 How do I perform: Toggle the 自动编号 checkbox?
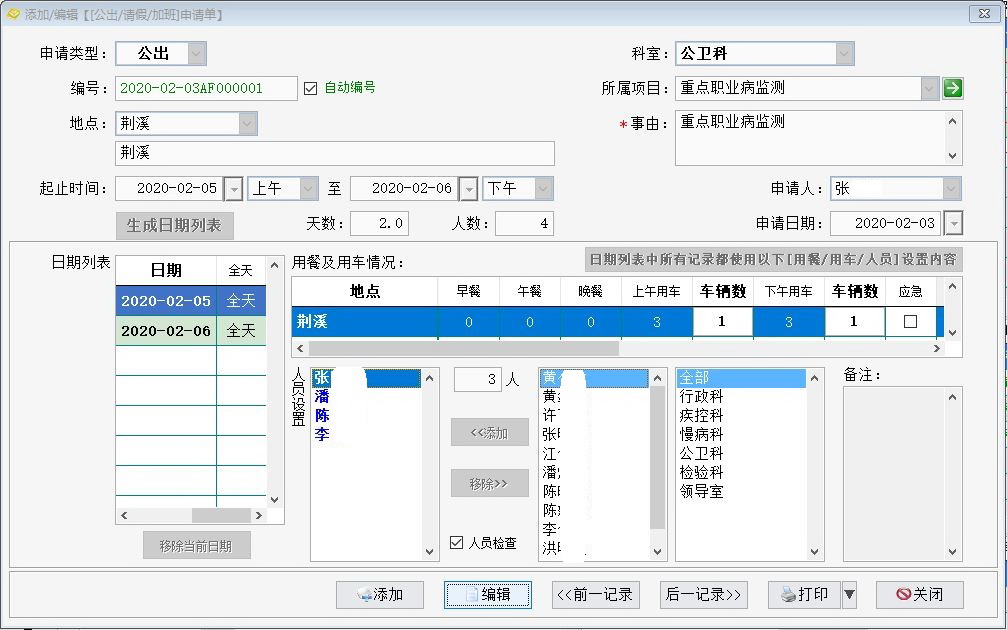click(x=311, y=88)
